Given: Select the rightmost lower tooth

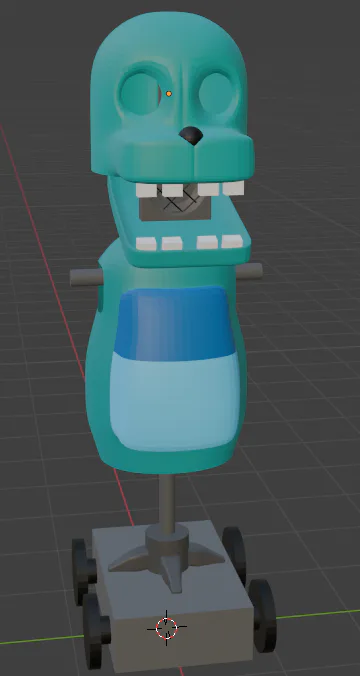Looking at the screenshot, I should point(232,241).
